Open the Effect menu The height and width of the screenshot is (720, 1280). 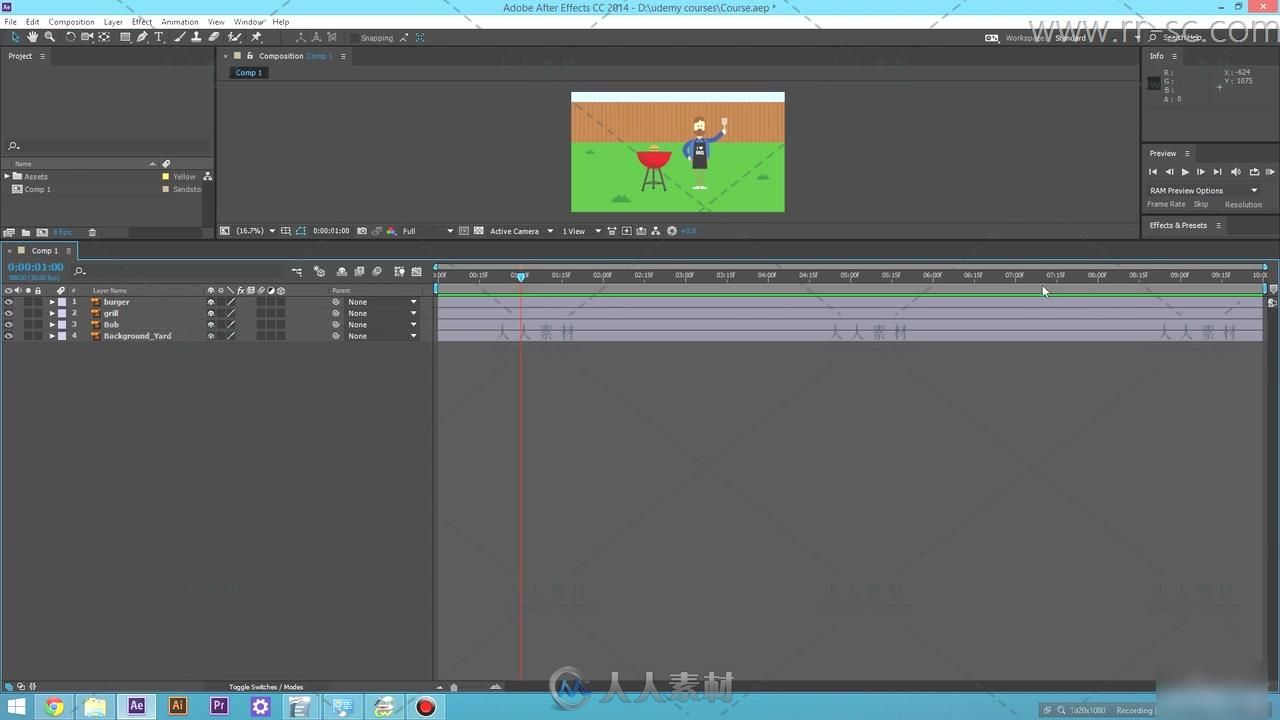tap(142, 21)
